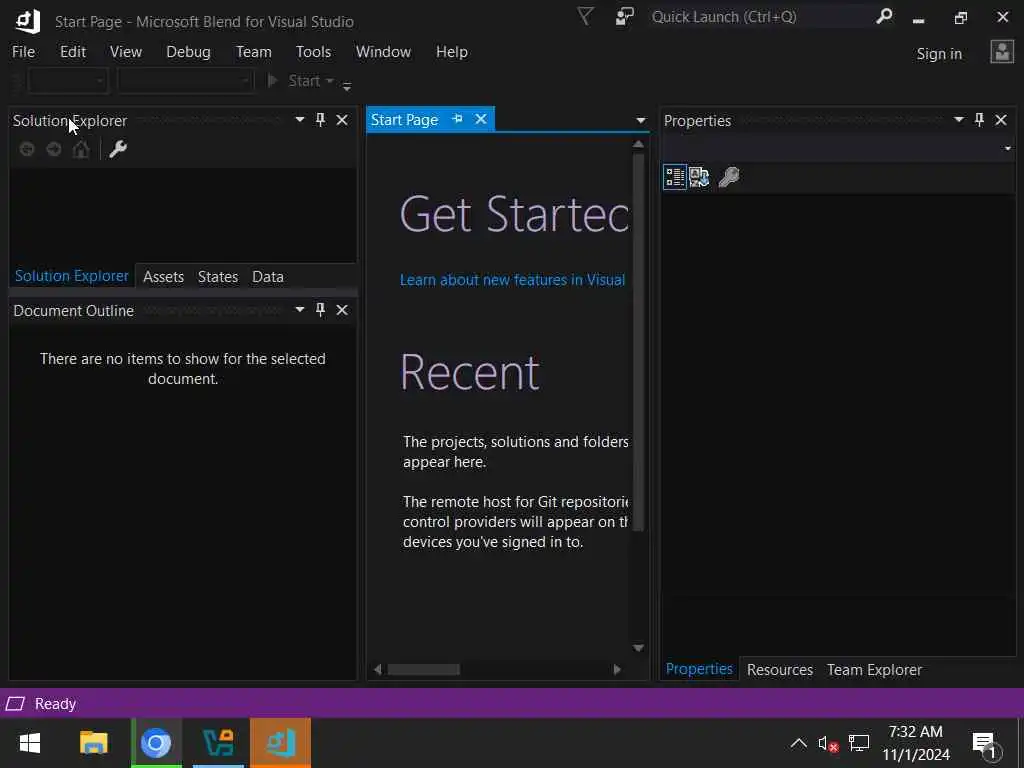Screen dimensions: 1024x768
Task: Expand the Properties object selector dropdown
Action: (1008, 149)
